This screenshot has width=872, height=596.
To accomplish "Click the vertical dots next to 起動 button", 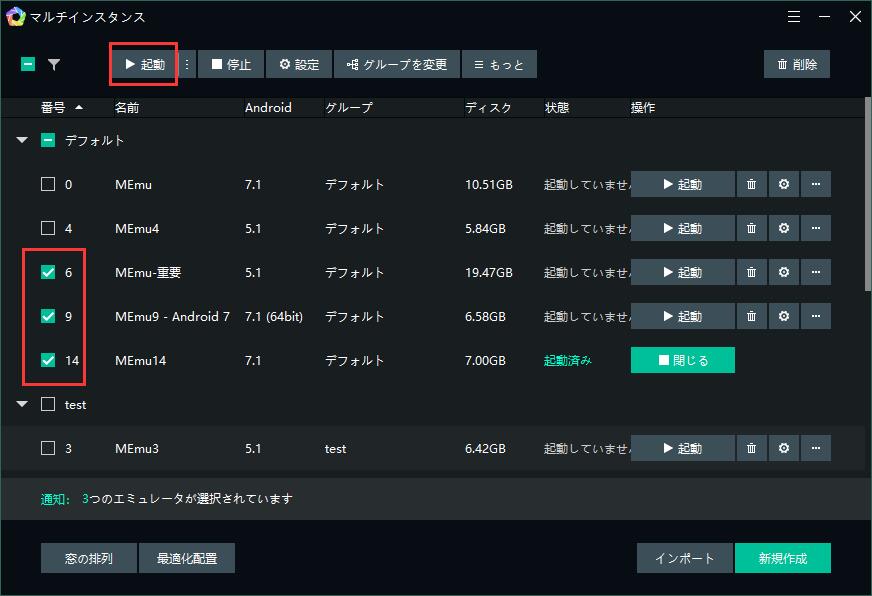I will click(x=186, y=63).
